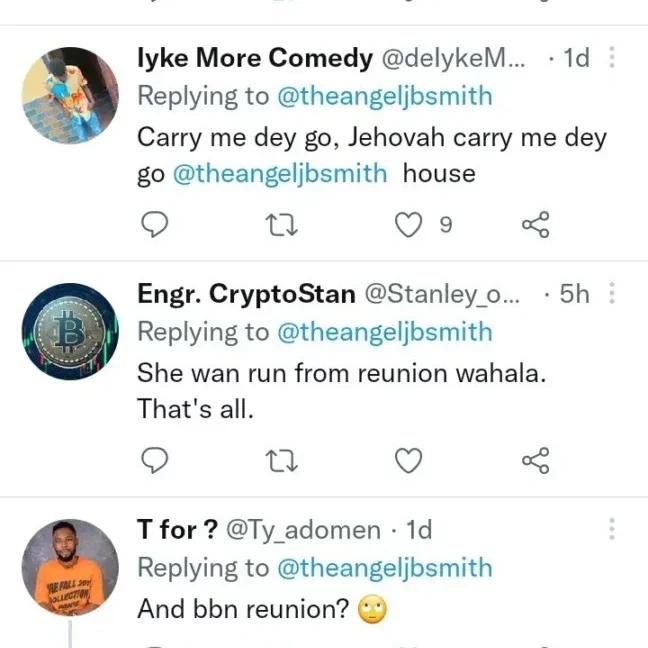
Task: Open @theangeljbsmith mention before the word house
Action: pyautogui.click(x=280, y=173)
